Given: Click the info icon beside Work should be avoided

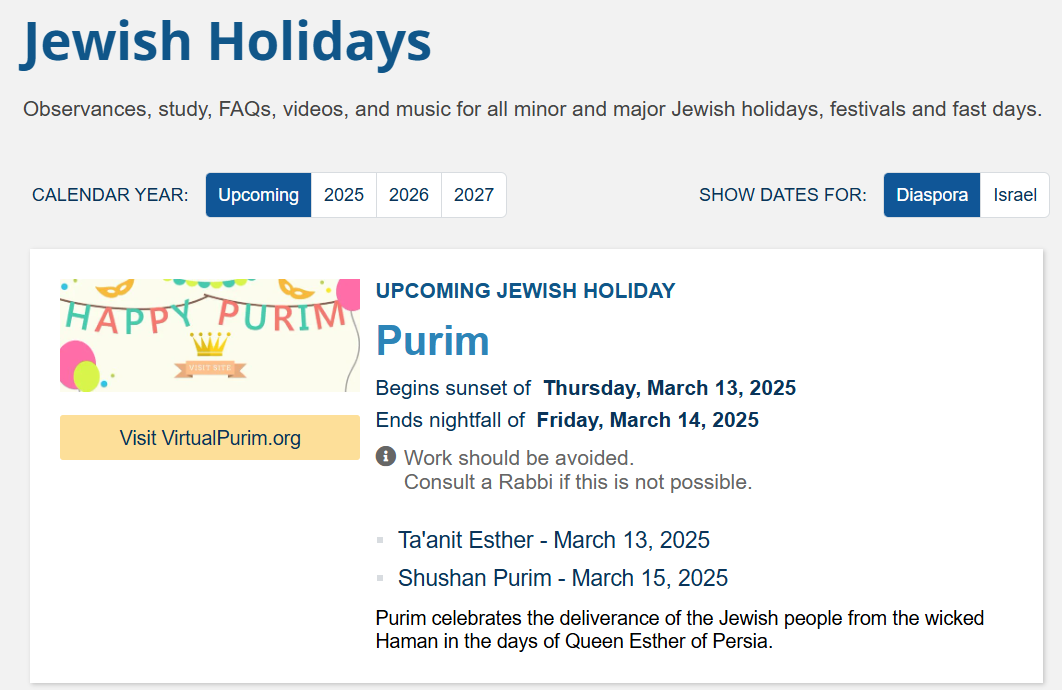Looking at the screenshot, I should click(385, 457).
